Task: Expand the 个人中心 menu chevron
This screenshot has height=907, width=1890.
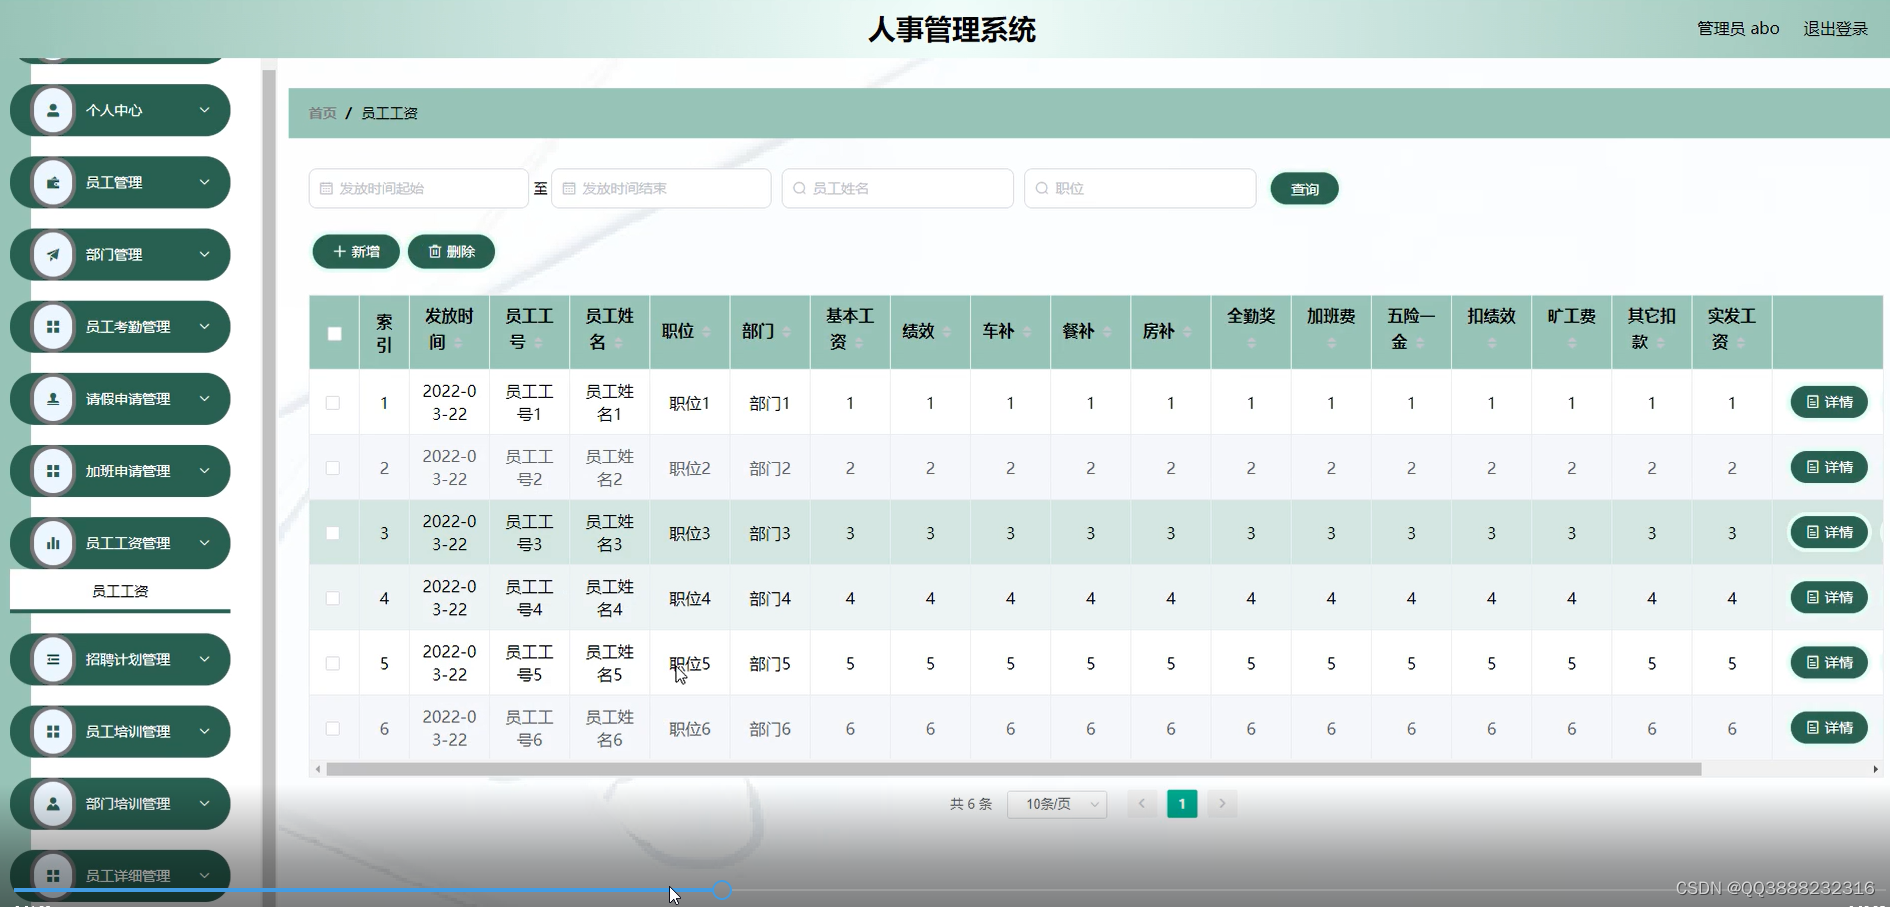Action: point(204,110)
